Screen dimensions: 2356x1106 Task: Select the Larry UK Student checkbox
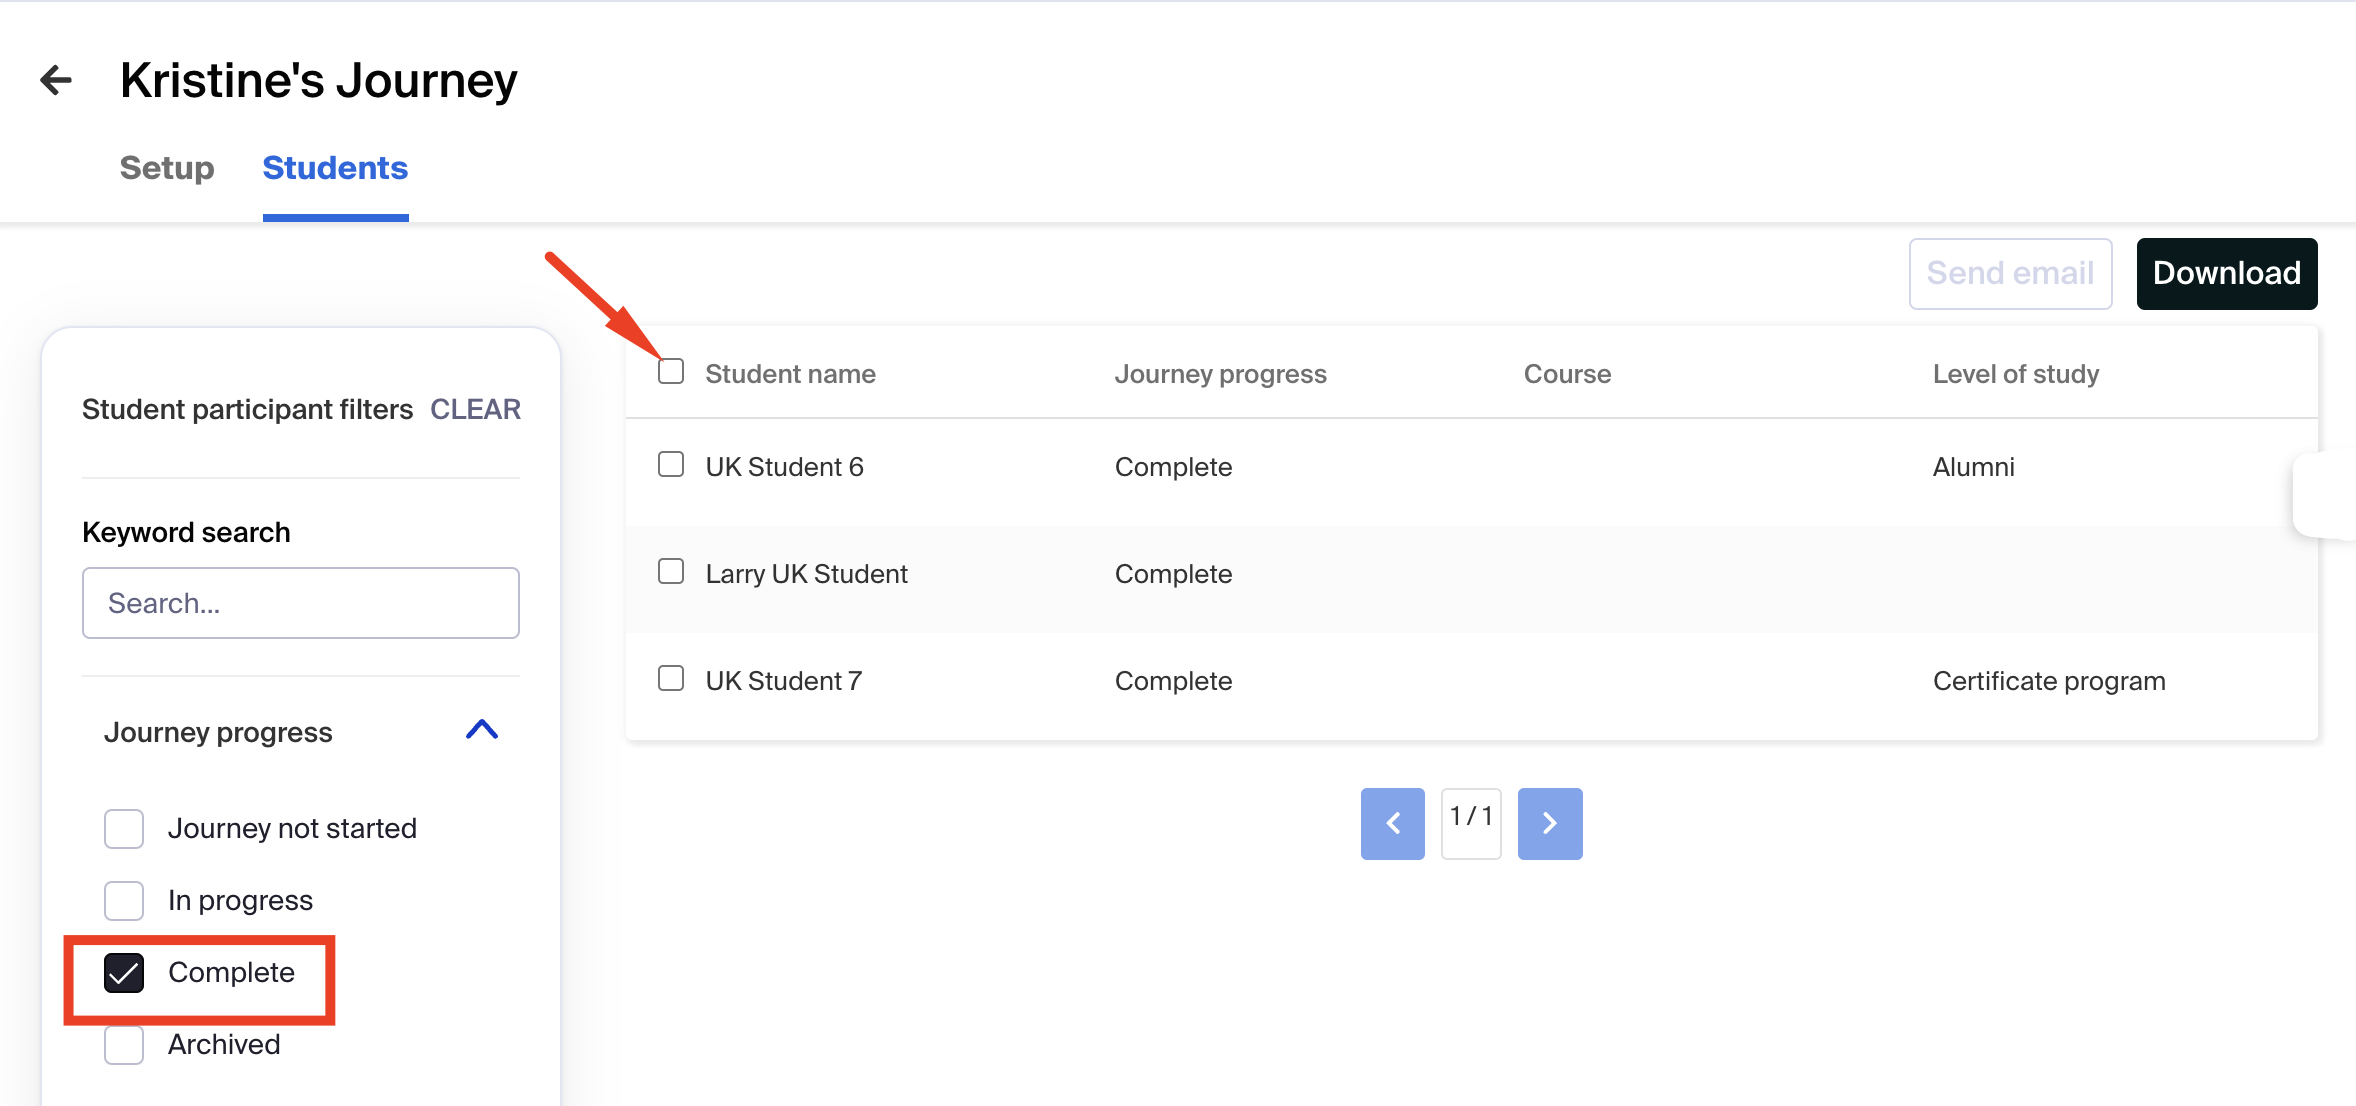(x=671, y=571)
